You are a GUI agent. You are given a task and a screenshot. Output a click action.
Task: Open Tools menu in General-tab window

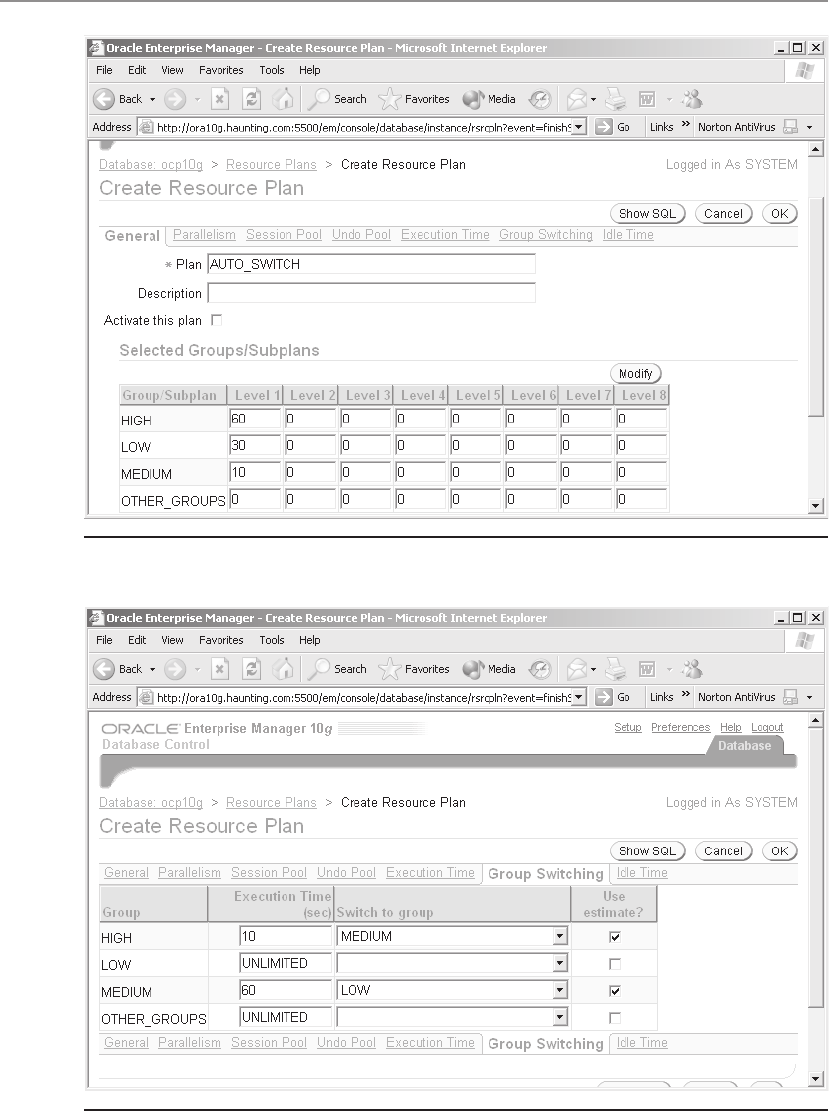(x=271, y=70)
